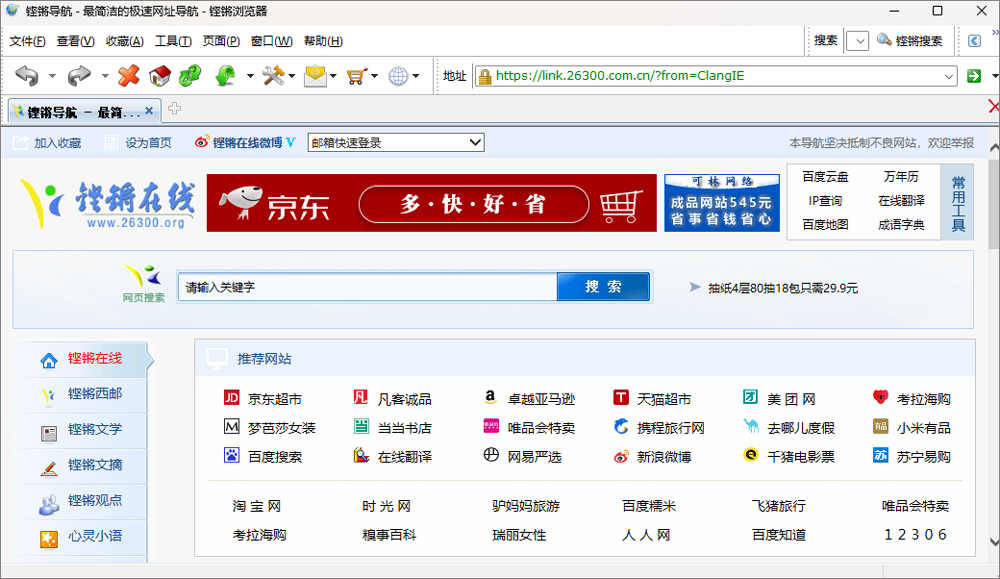
Task: Click the 常用工具 vertical tab
Action: [x=958, y=203]
